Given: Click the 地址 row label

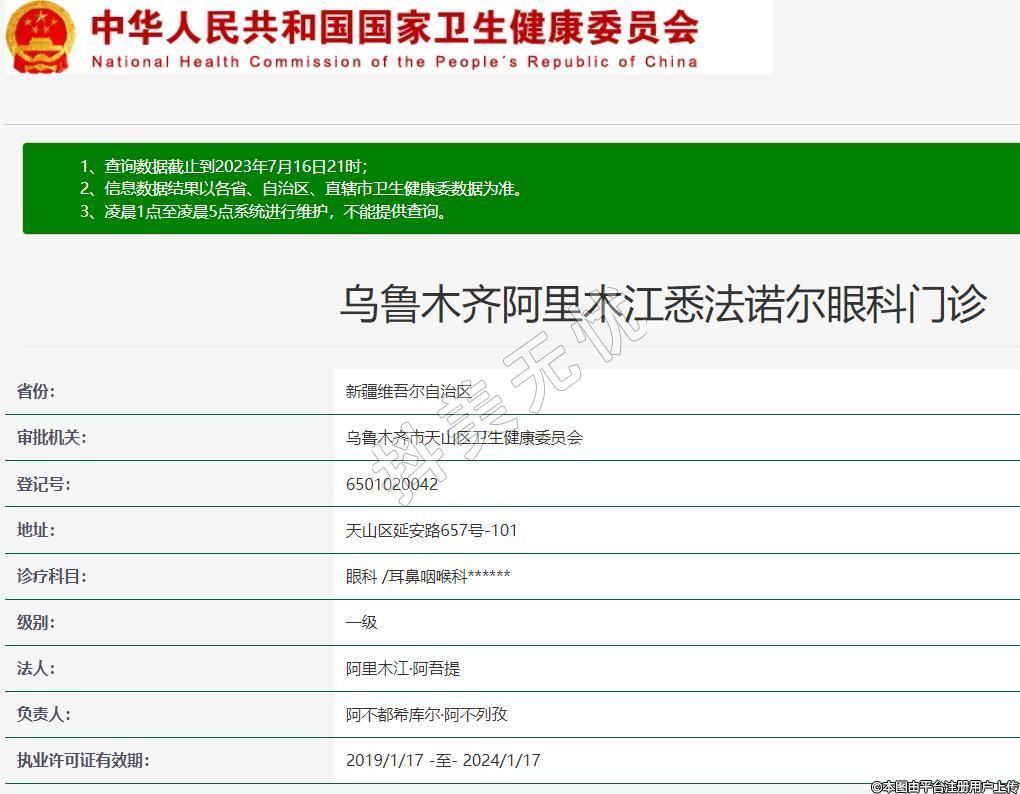Looking at the screenshot, I should (x=36, y=530).
